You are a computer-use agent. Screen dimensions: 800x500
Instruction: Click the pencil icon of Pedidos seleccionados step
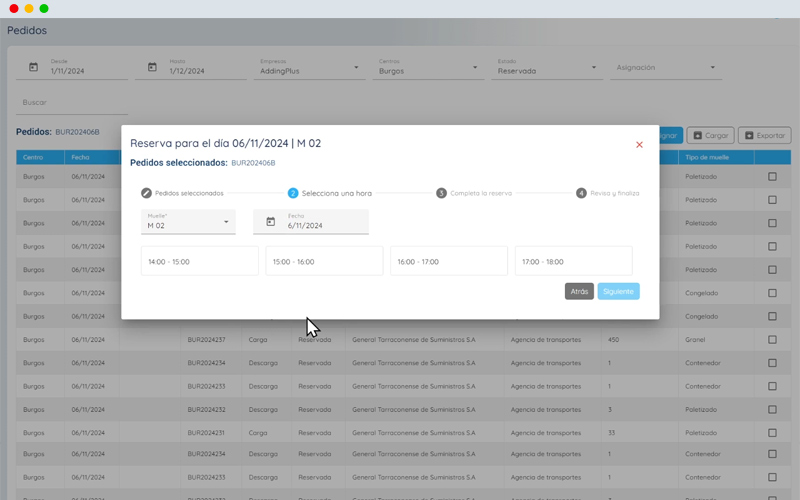click(146, 193)
